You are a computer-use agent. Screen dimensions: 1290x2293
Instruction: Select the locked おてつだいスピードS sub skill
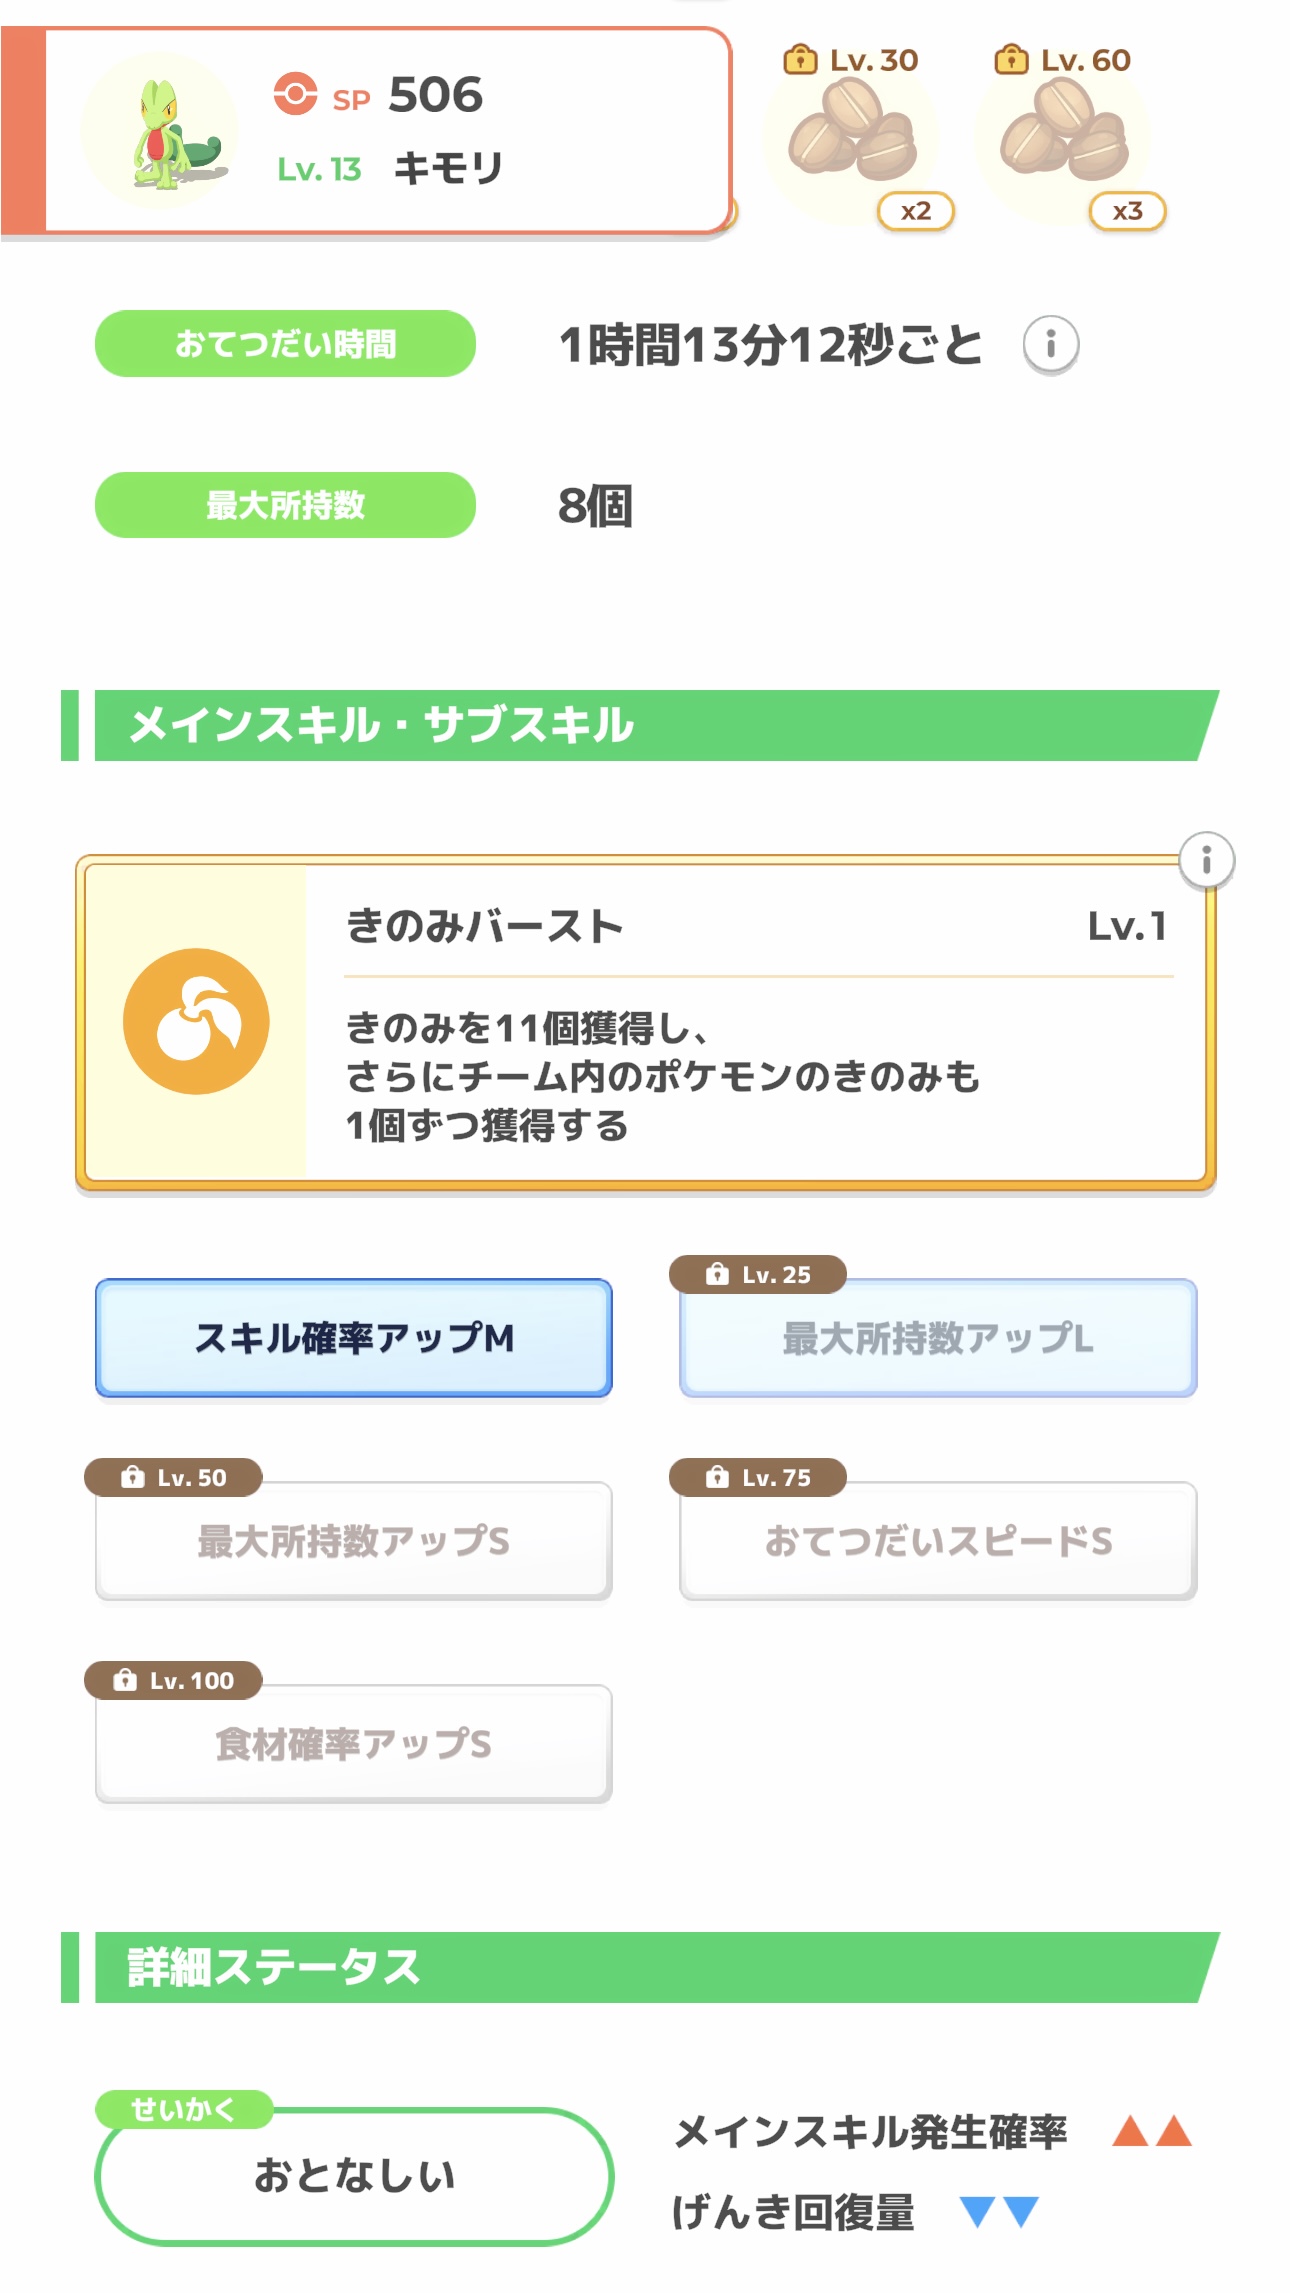pyautogui.click(x=938, y=1541)
